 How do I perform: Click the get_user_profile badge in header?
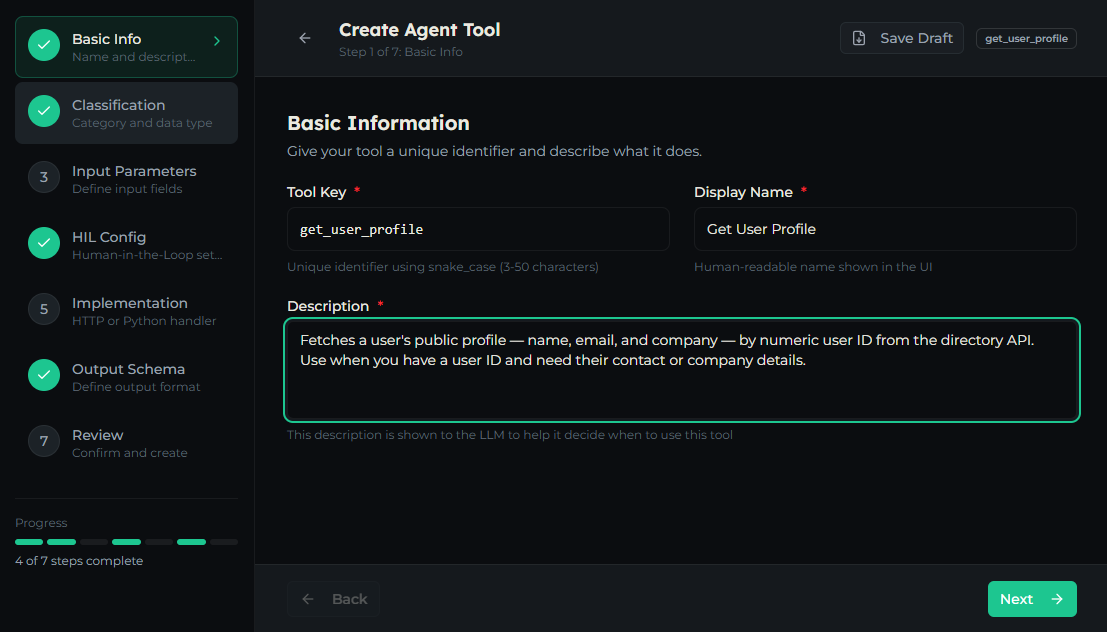(x=1026, y=38)
